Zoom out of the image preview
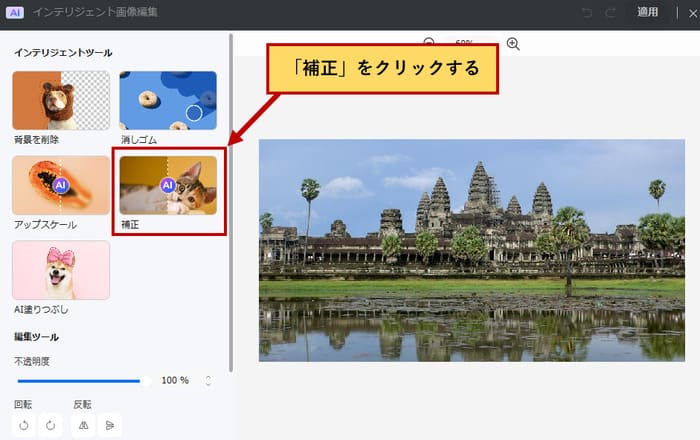The height and width of the screenshot is (440, 700). 429,42
